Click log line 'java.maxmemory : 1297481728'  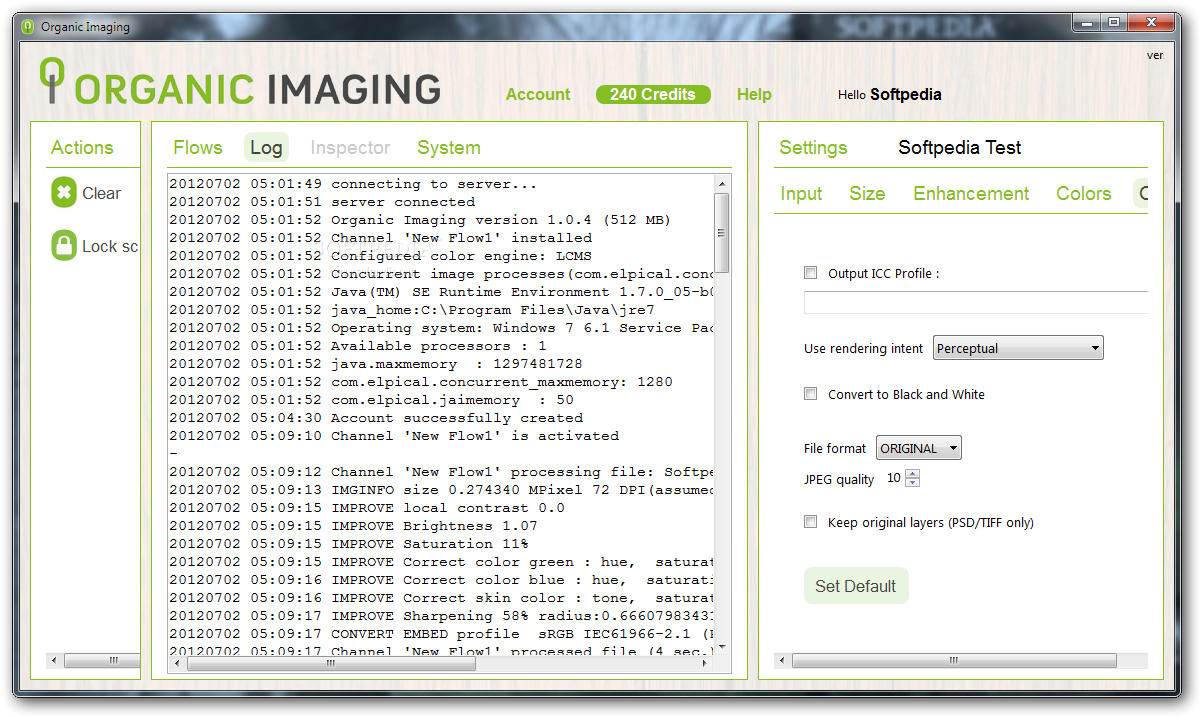coord(376,364)
